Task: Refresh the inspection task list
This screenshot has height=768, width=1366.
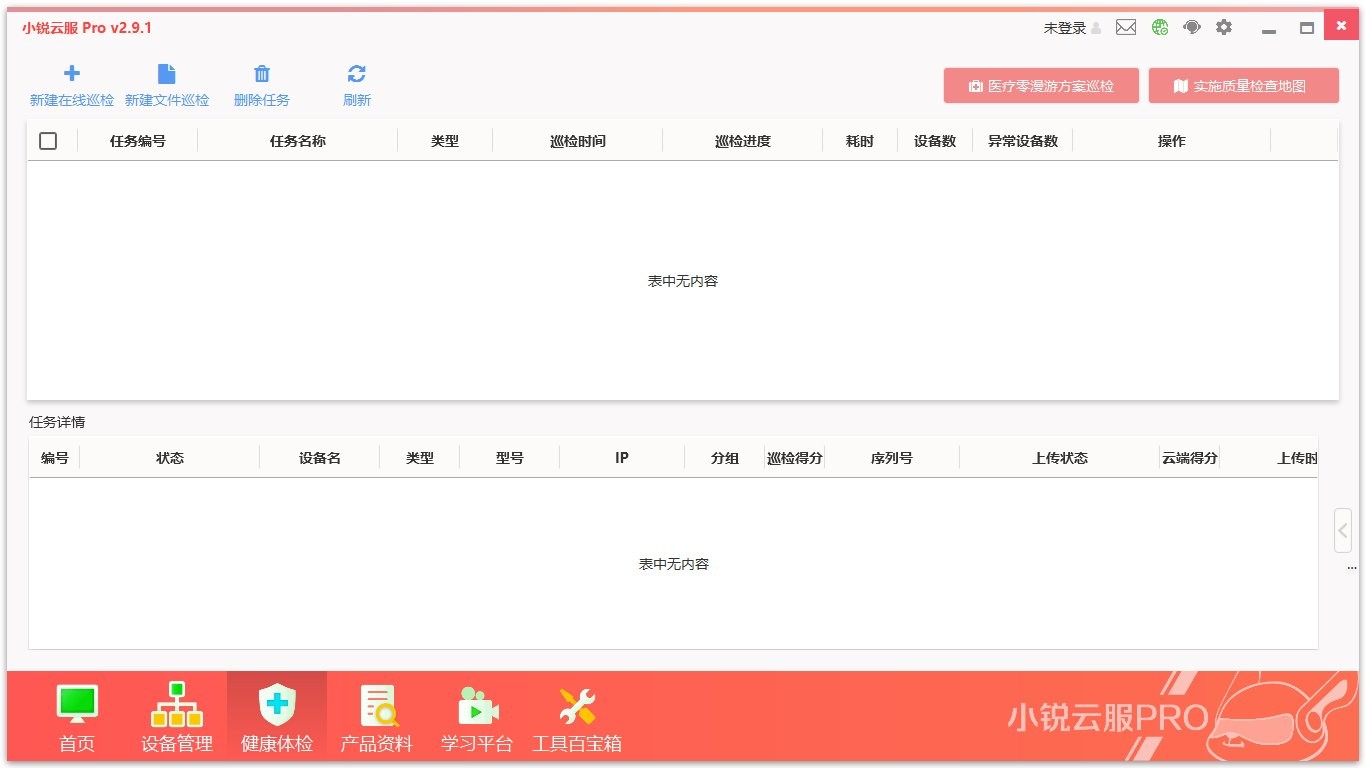Action: (x=356, y=84)
